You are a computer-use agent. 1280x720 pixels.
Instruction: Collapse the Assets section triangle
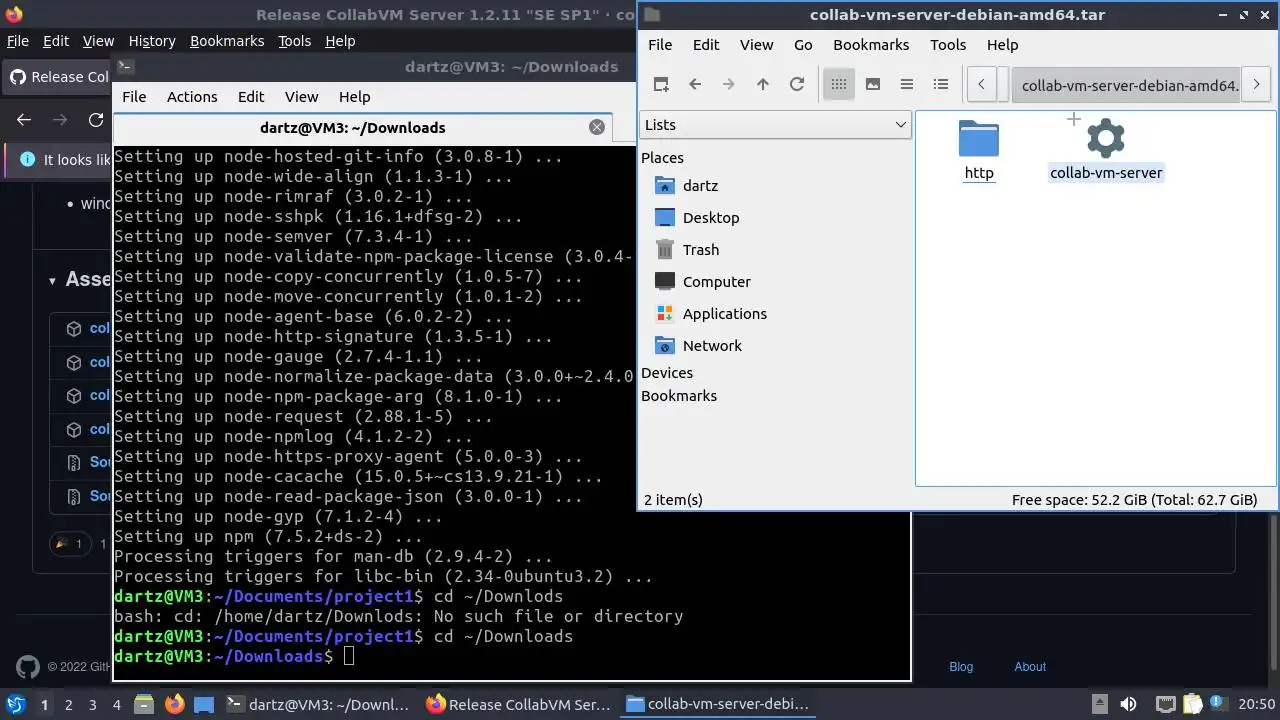pos(52,281)
